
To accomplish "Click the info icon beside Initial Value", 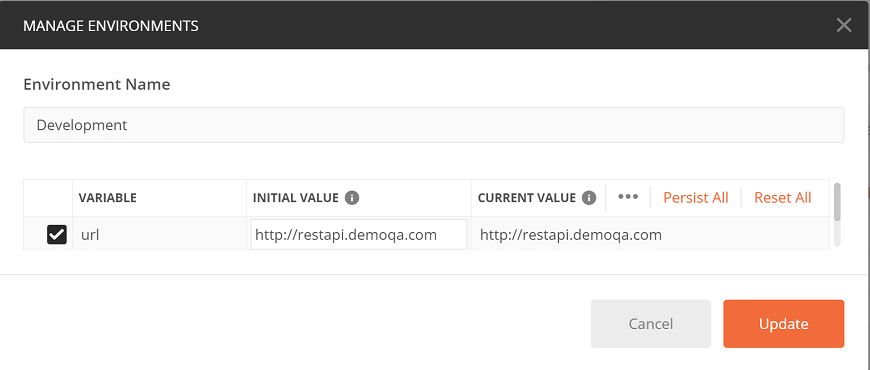I will click(352, 197).
